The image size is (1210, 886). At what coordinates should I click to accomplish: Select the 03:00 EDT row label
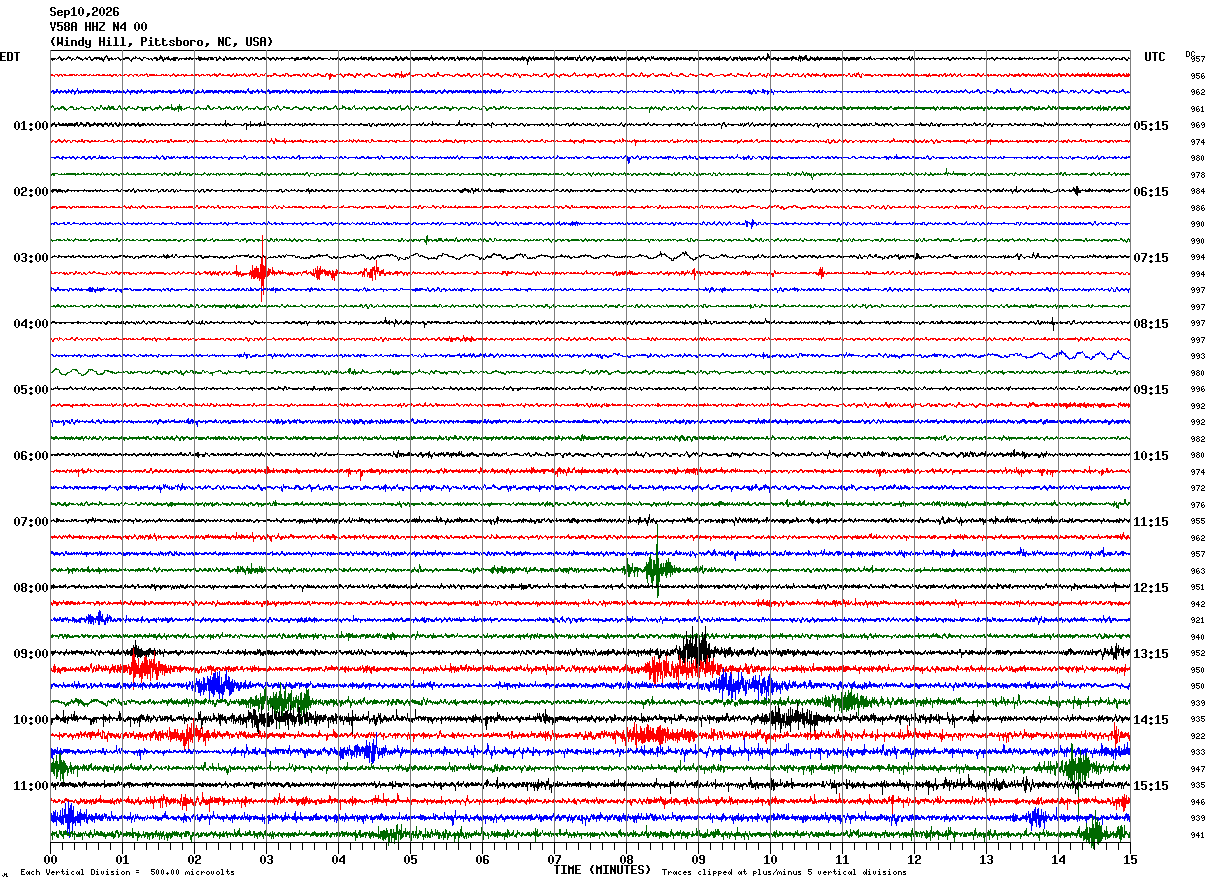[x=31, y=258]
